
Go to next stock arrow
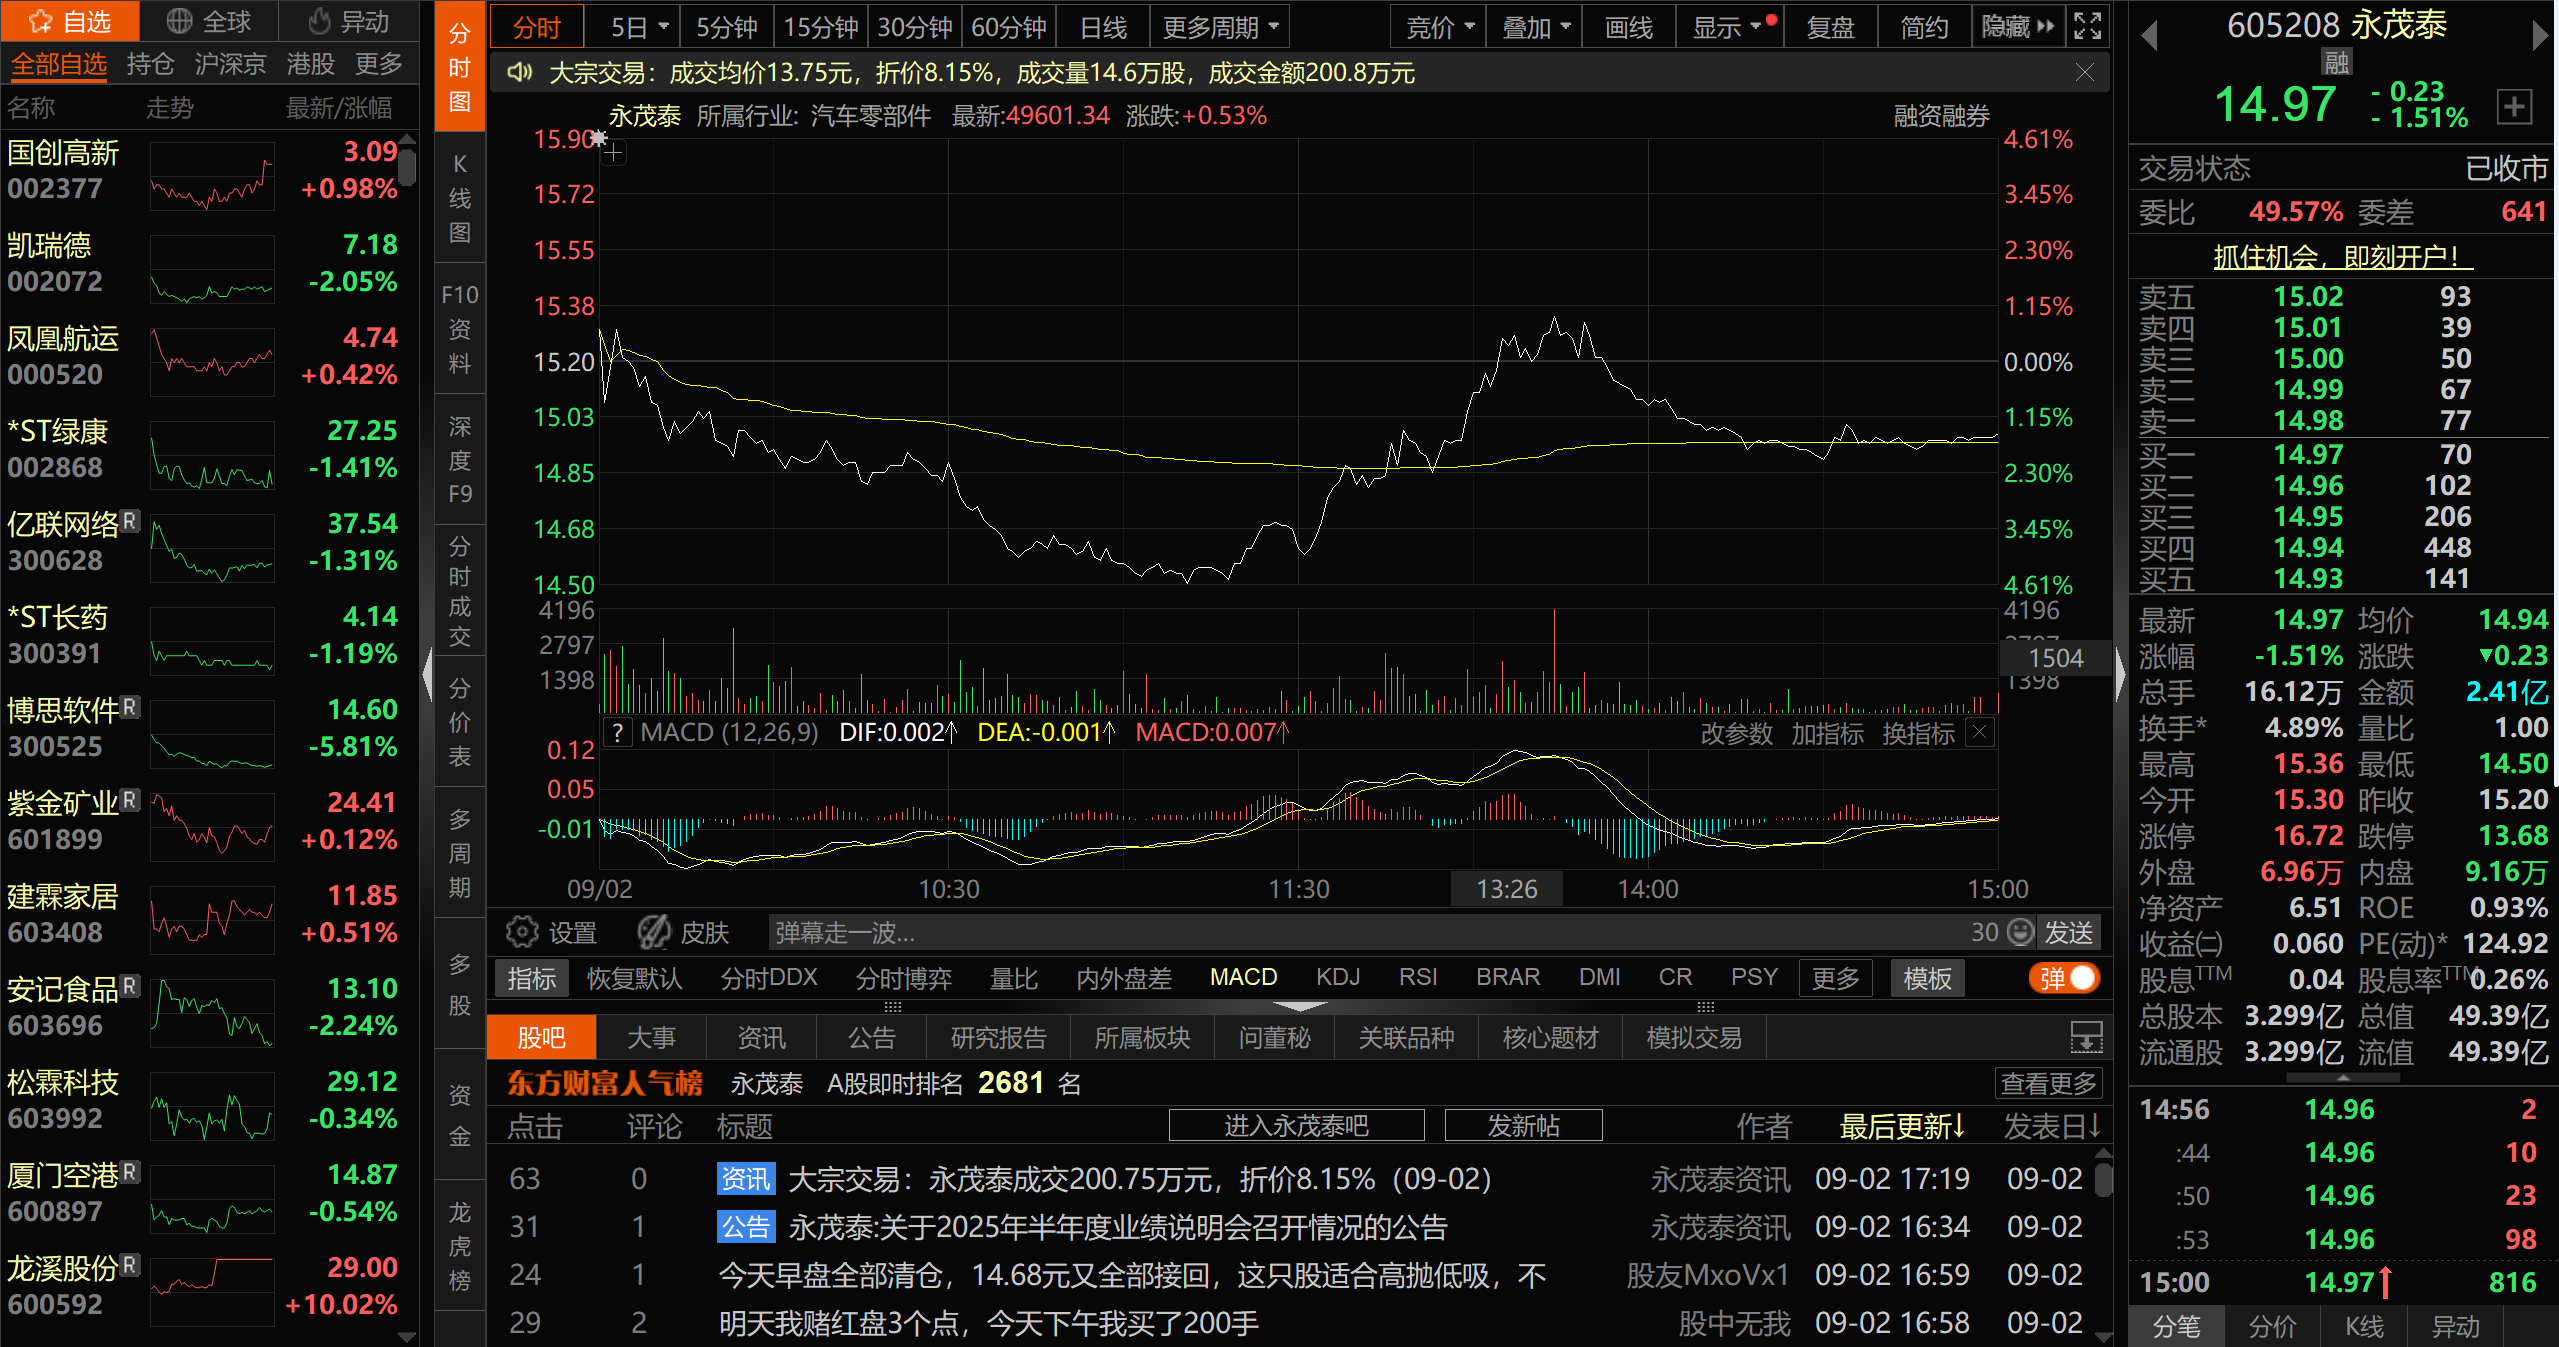(x=2539, y=37)
